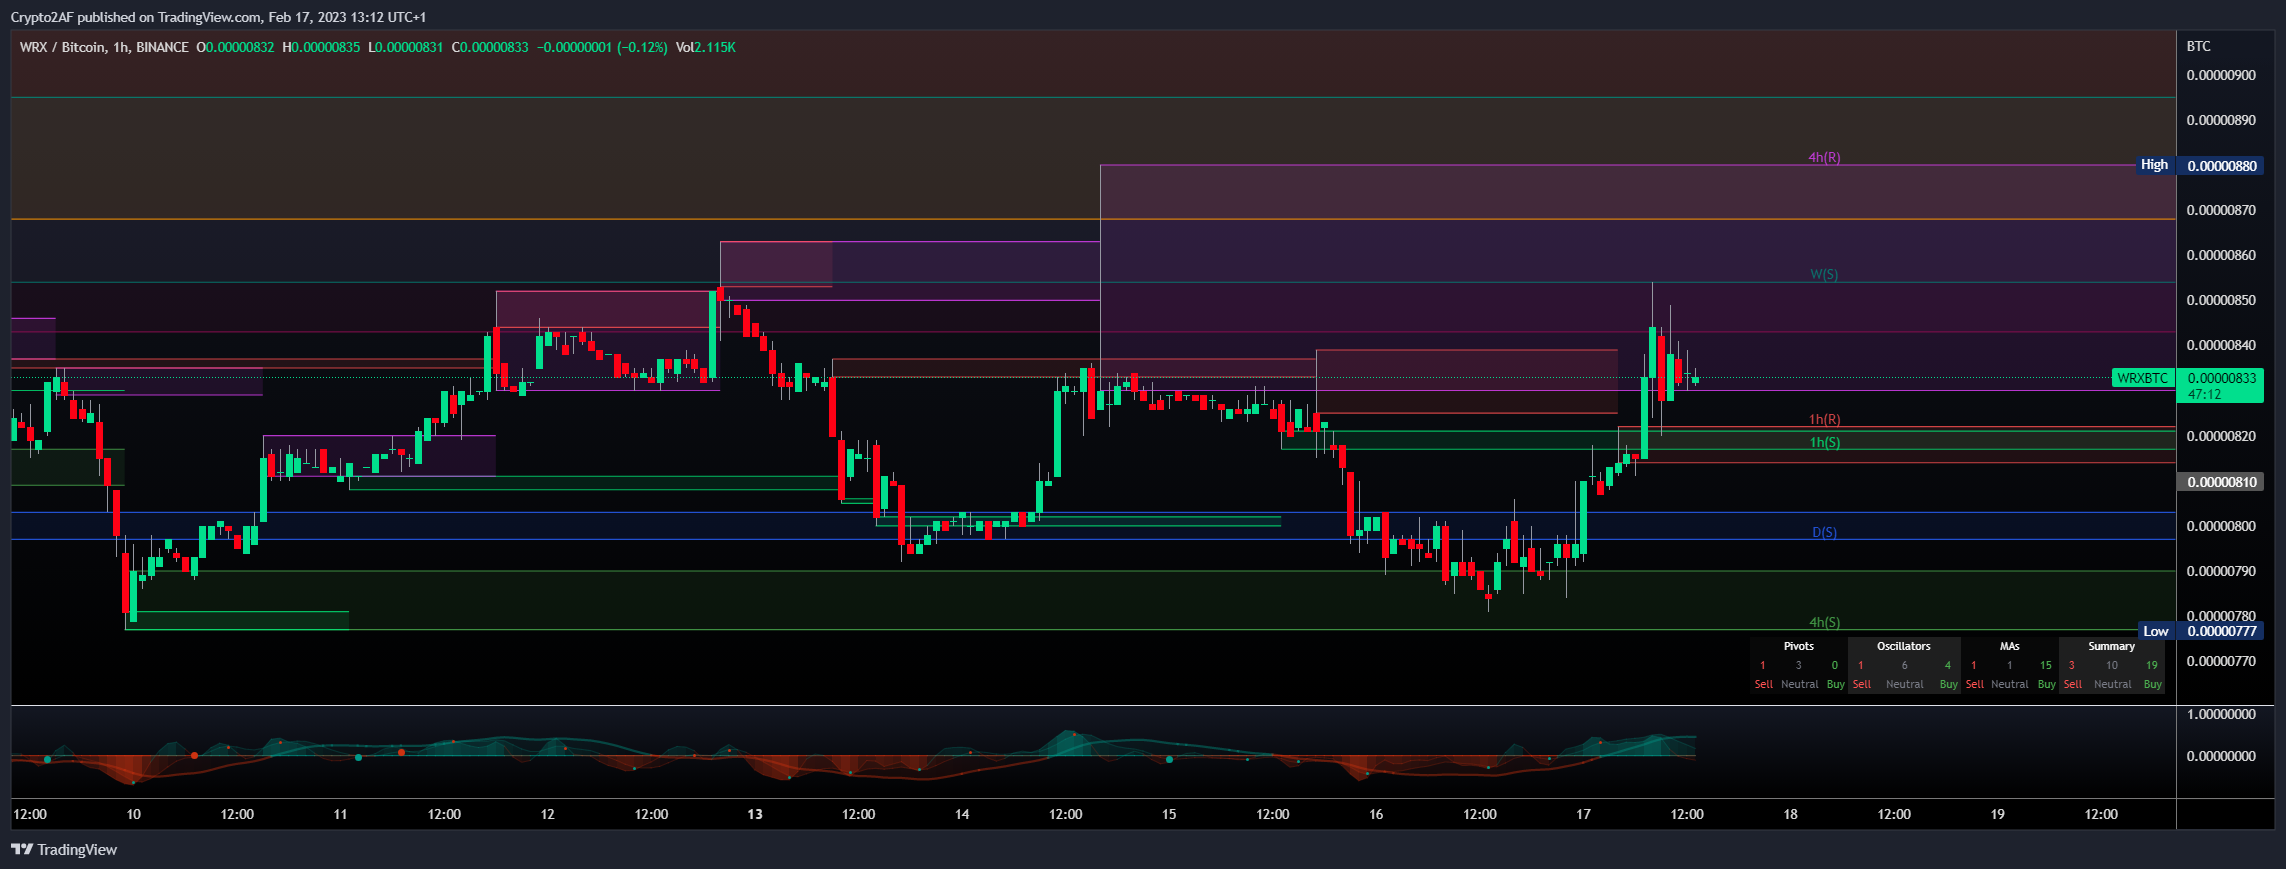Click the Oscillators Buy label
Viewport: 2286px width, 869px height.
[x=1948, y=684]
